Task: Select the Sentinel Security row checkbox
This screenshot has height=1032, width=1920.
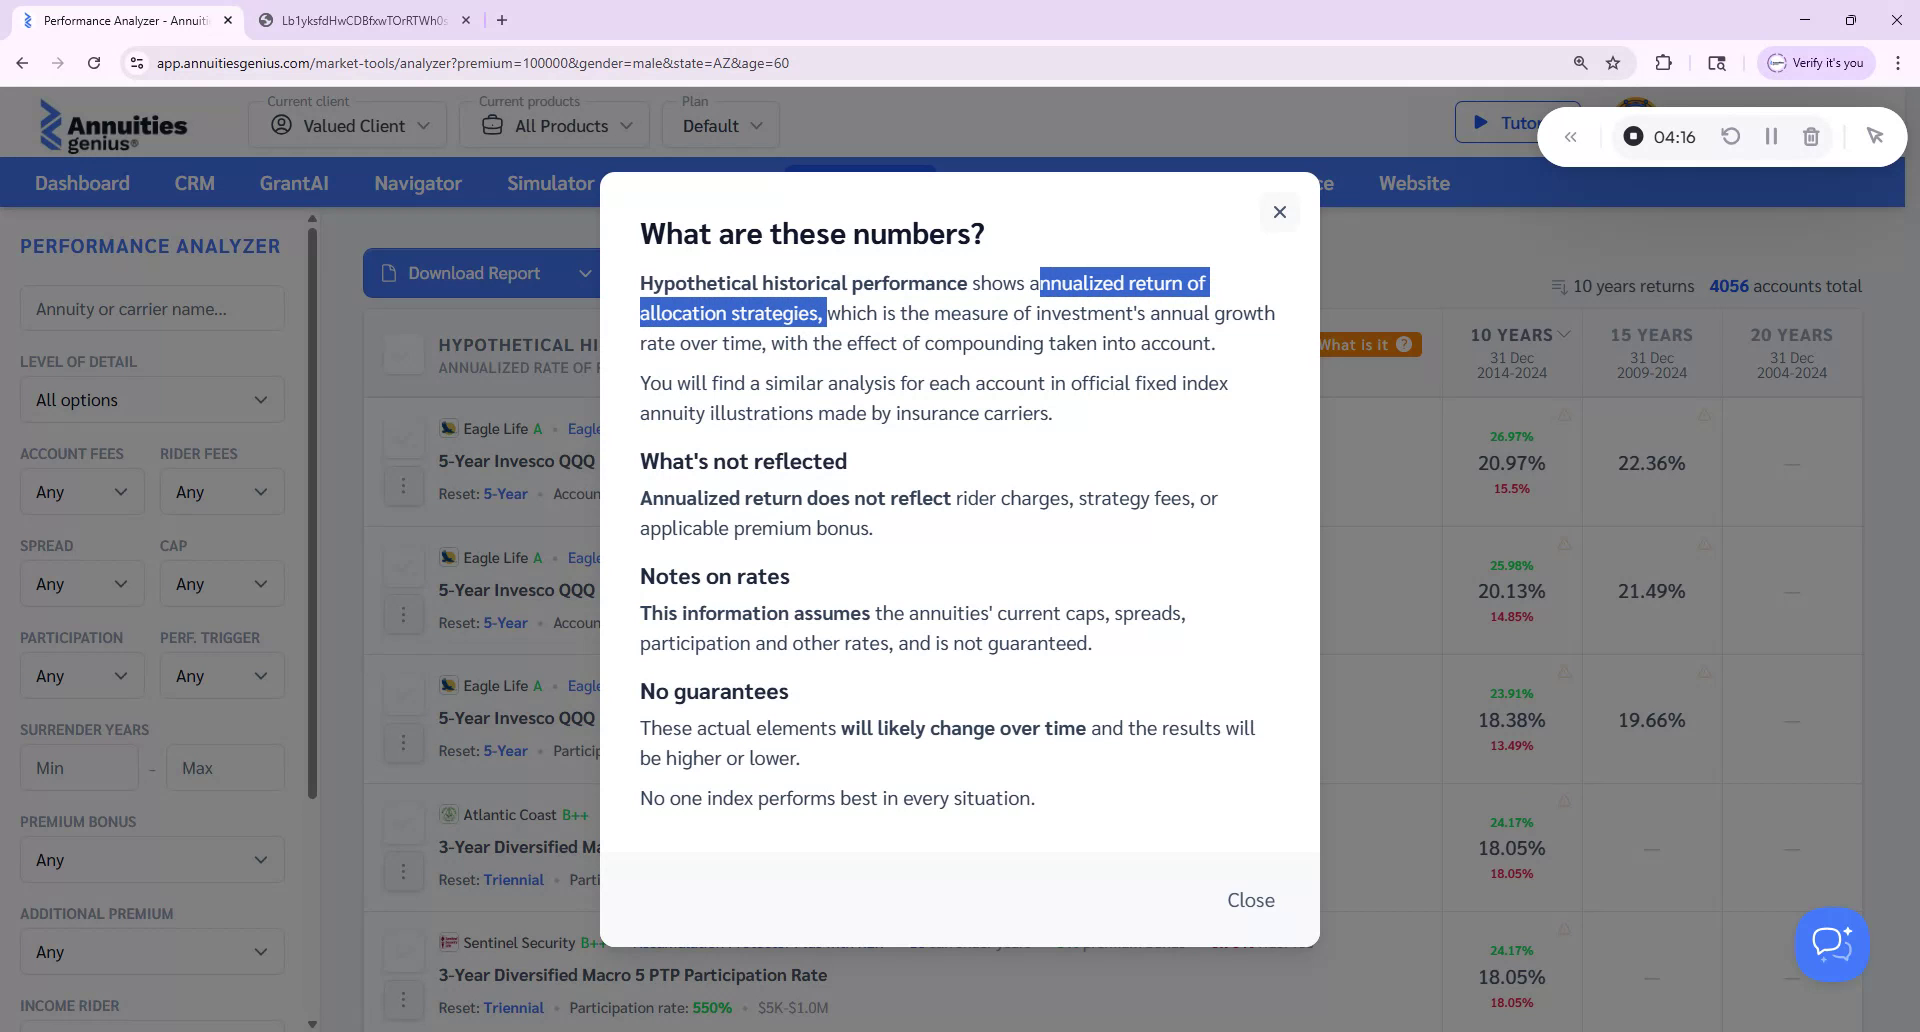Action: 404,951
